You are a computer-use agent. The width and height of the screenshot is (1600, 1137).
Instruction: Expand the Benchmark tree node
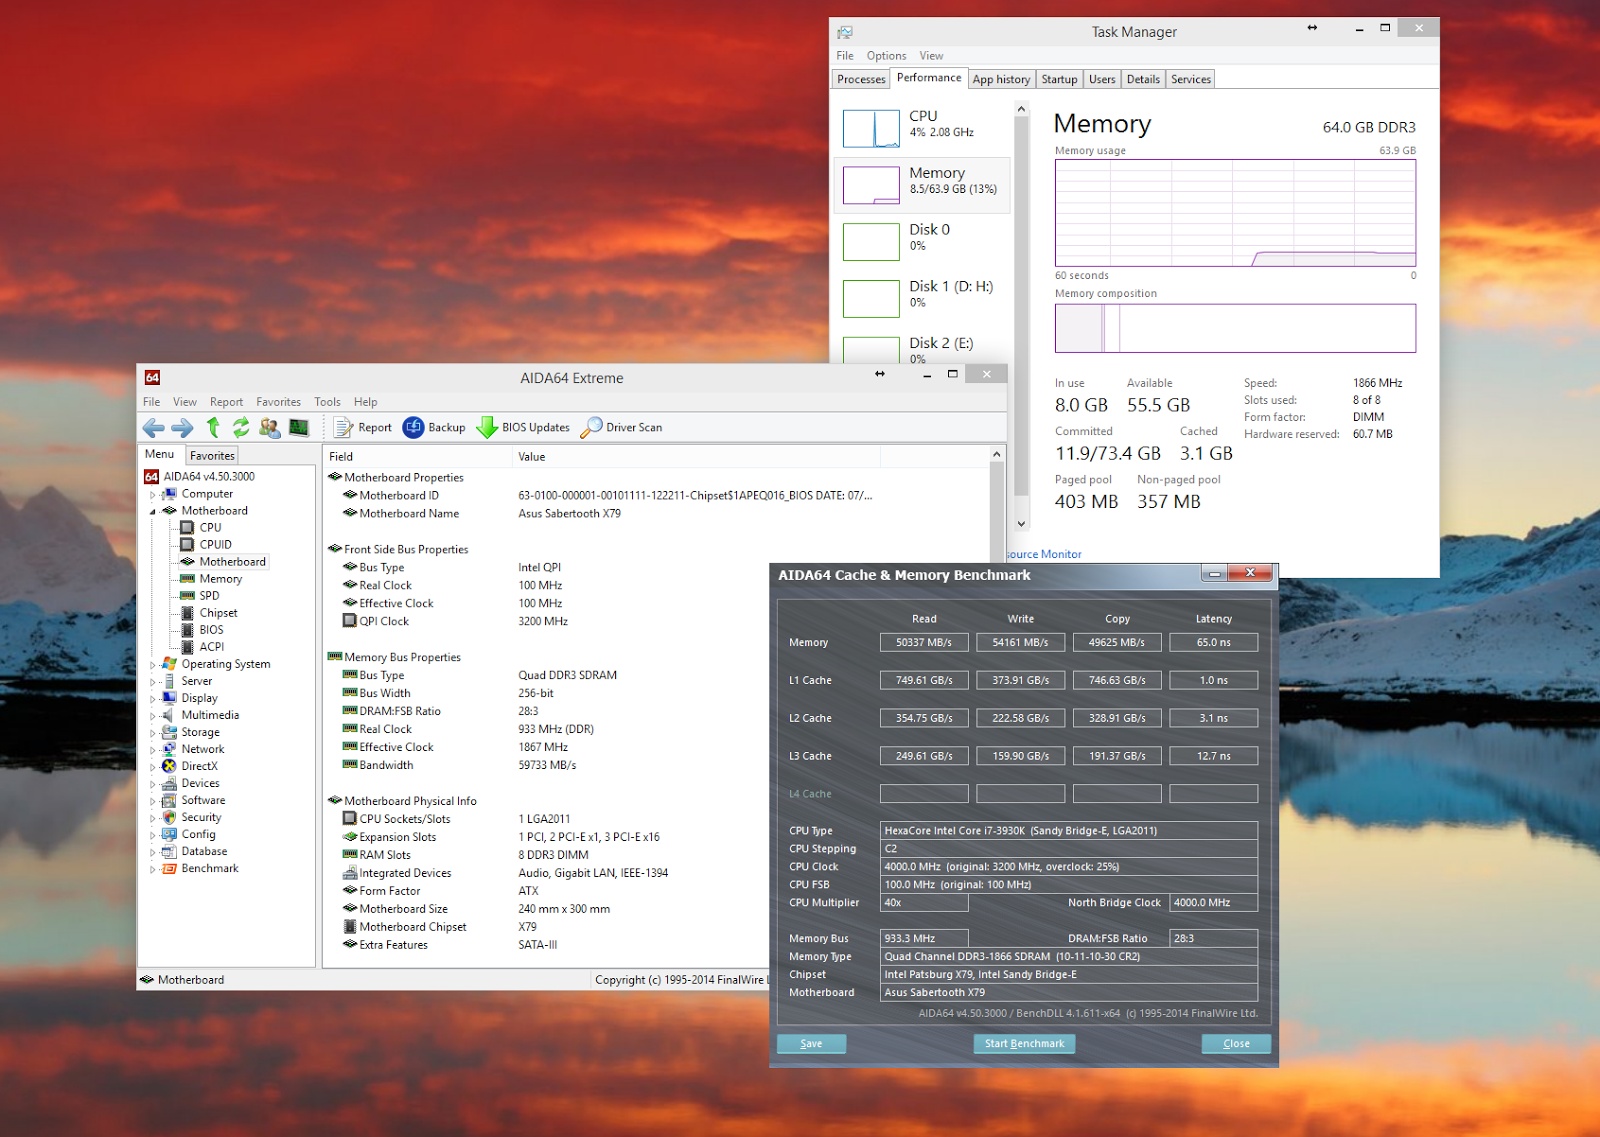click(x=153, y=870)
